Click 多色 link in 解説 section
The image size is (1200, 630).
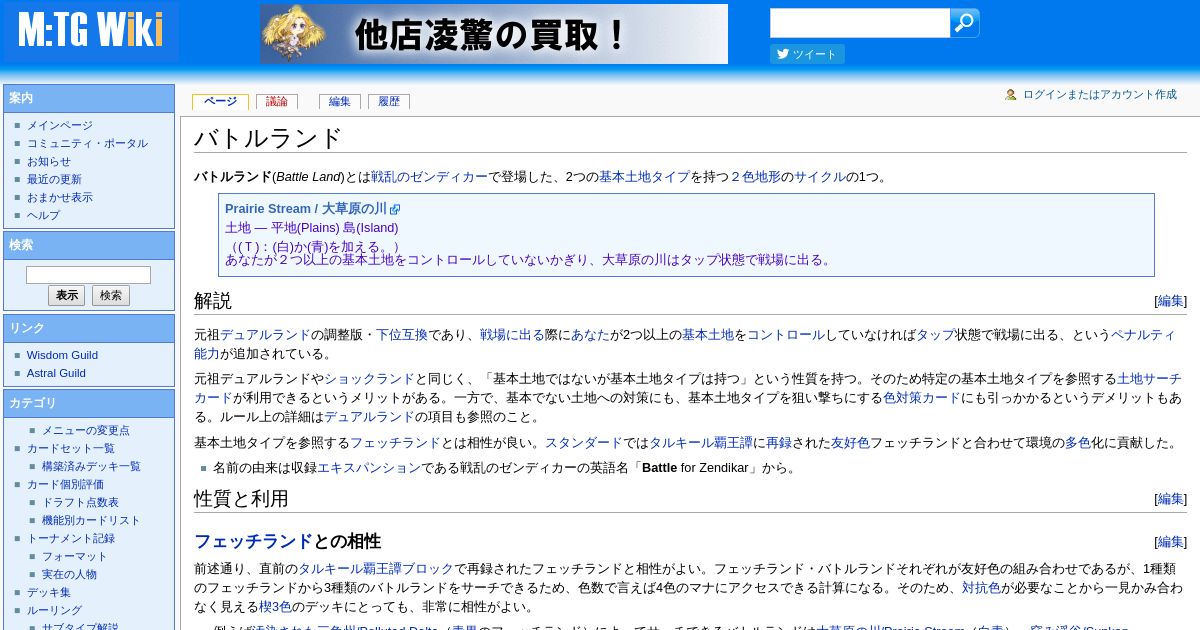(1077, 443)
